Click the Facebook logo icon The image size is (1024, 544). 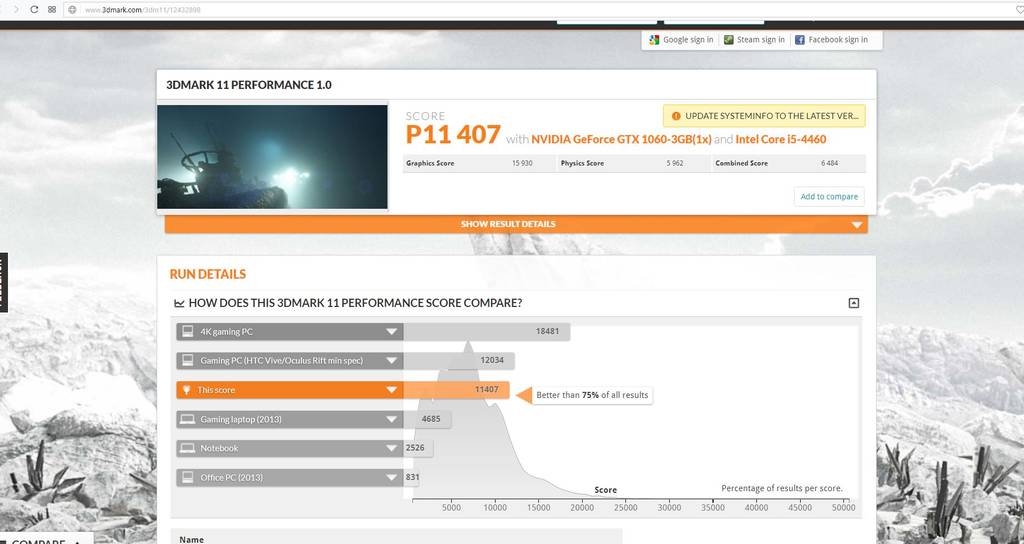[799, 40]
